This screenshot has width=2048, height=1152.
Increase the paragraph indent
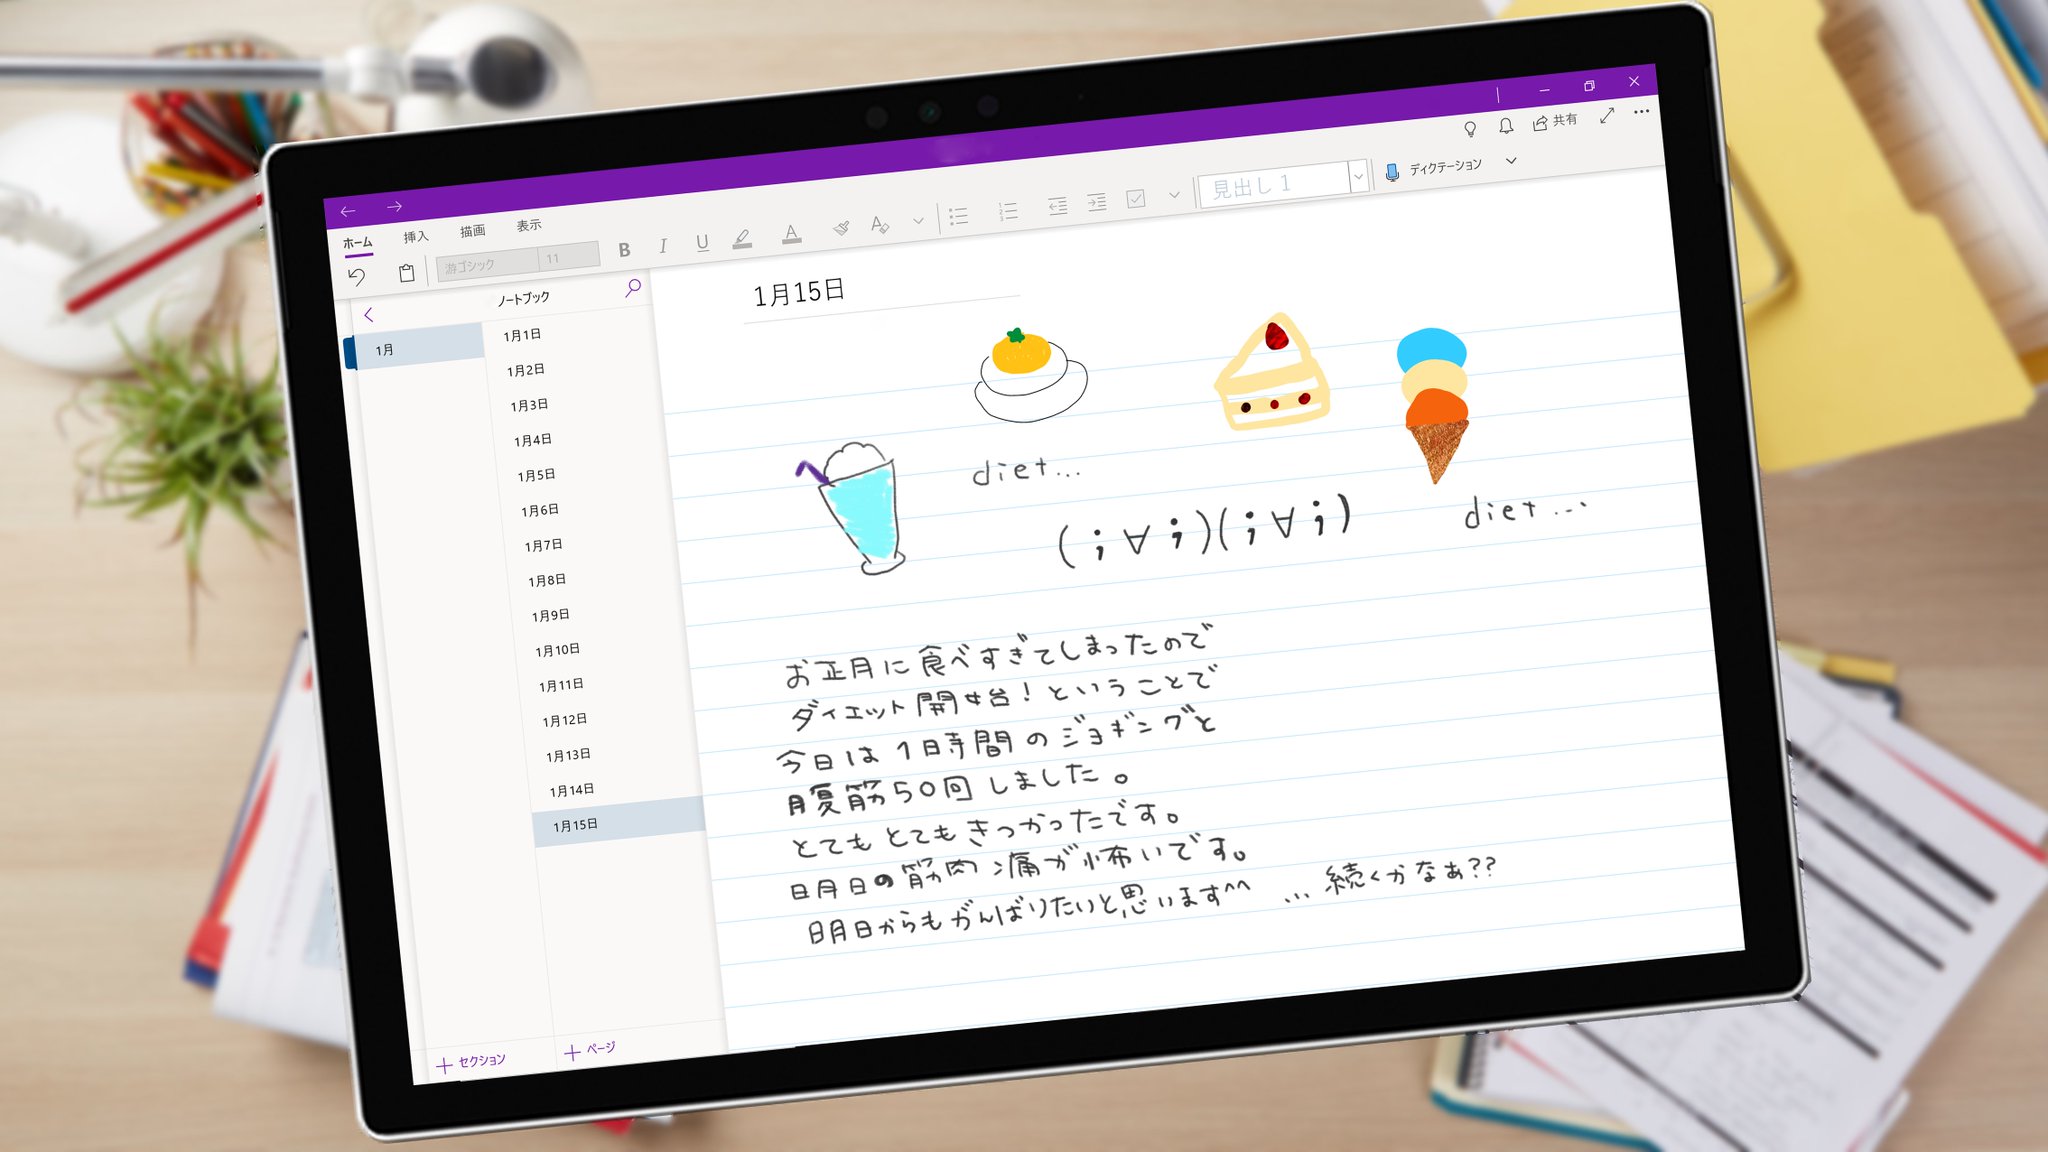(1097, 205)
